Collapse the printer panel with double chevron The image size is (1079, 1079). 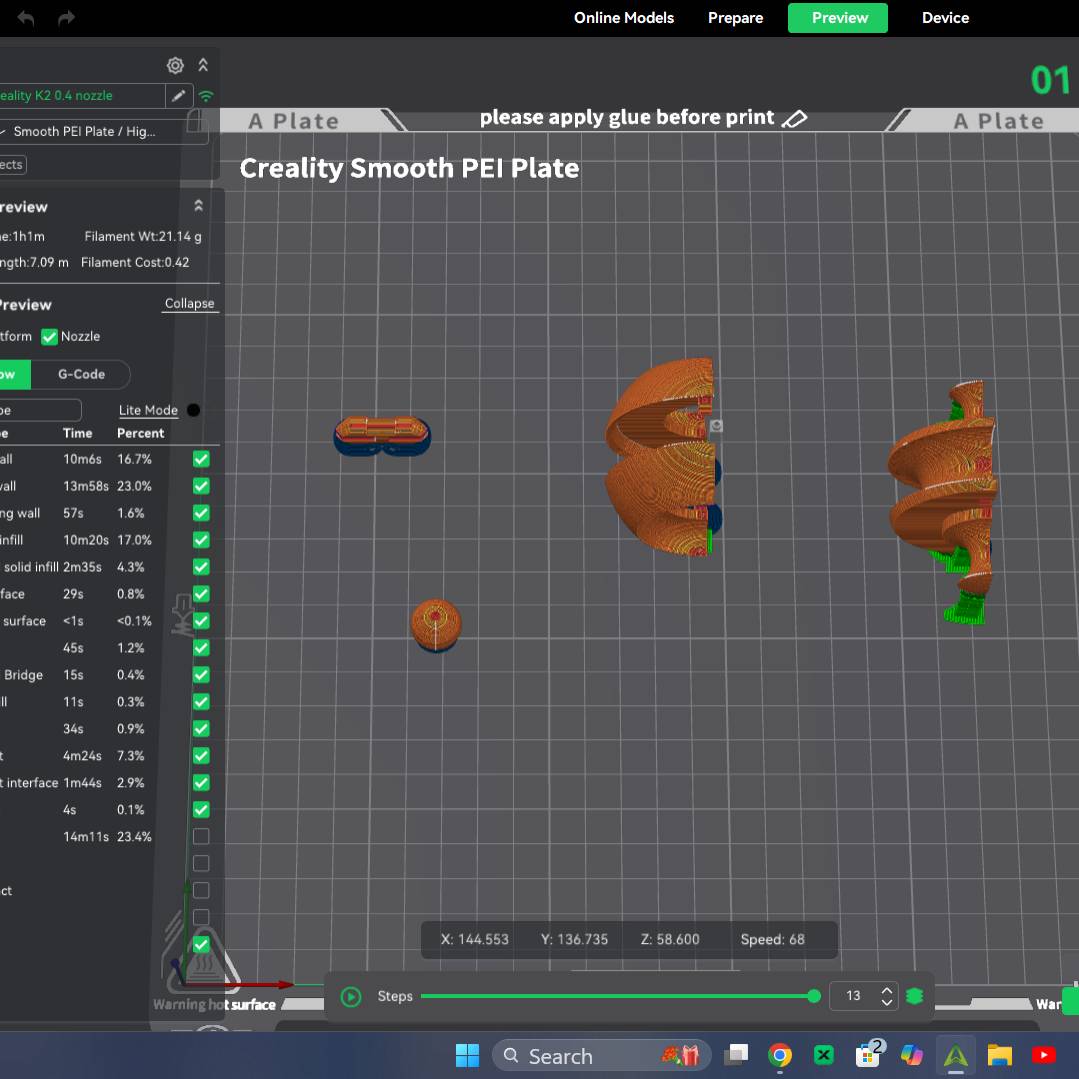point(203,66)
